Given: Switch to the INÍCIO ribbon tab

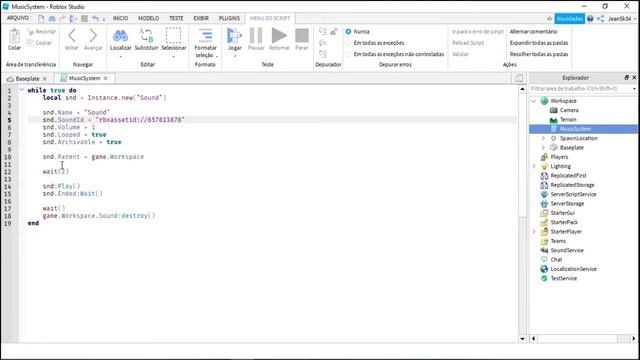Looking at the screenshot, I should (120, 18).
